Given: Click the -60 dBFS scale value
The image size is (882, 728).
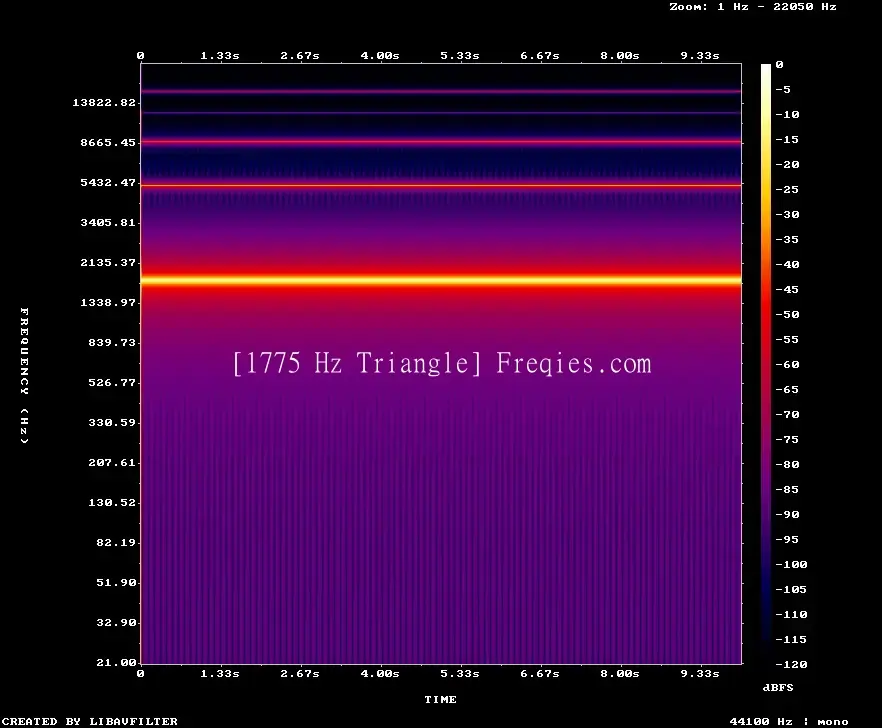Looking at the screenshot, I should click(787, 365).
